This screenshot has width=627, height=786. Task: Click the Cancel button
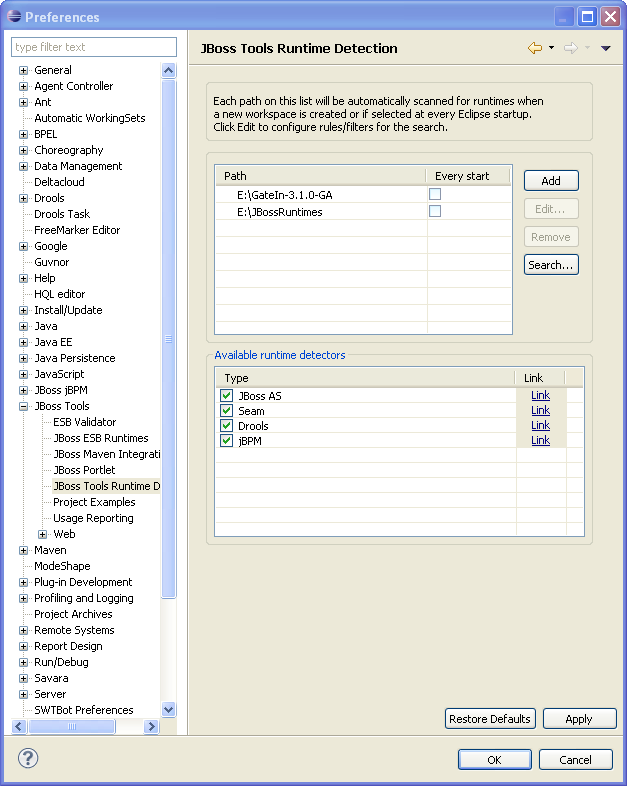tap(575, 760)
